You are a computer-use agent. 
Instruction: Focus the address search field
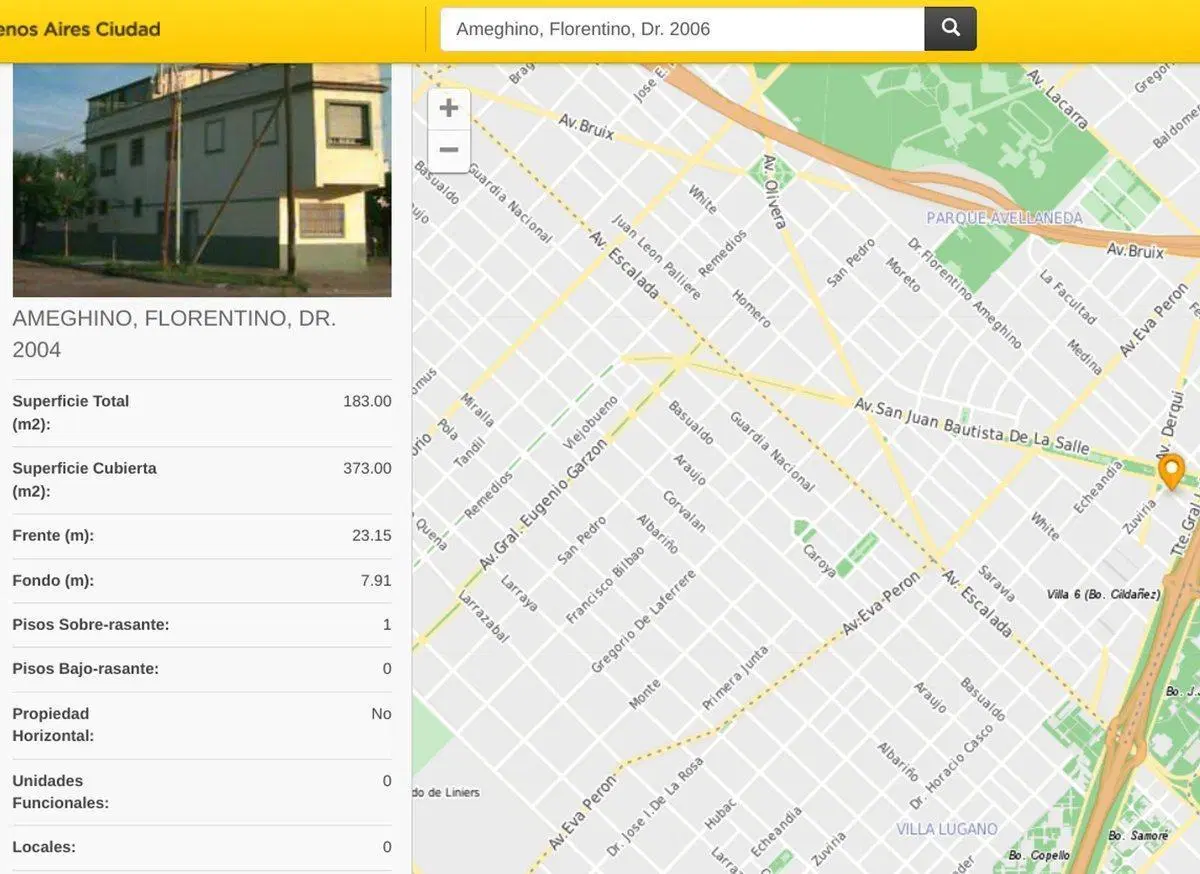(682, 29)
